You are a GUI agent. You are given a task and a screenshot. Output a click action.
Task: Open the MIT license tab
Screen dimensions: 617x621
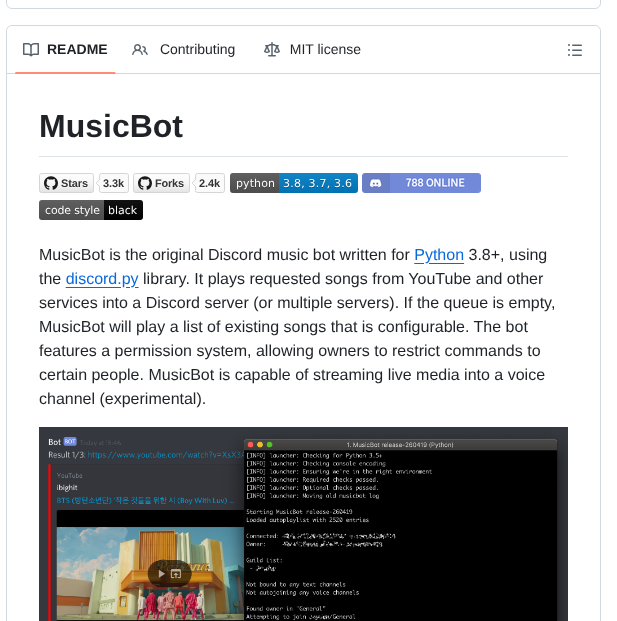[312, 50]
